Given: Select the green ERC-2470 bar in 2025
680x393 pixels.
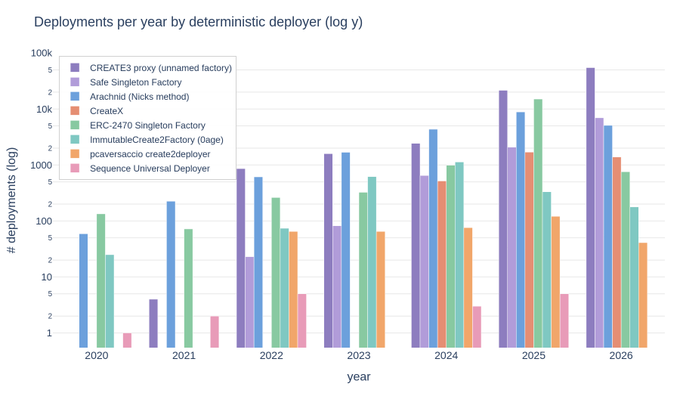Looking at the screenshot, I should 538,223.
